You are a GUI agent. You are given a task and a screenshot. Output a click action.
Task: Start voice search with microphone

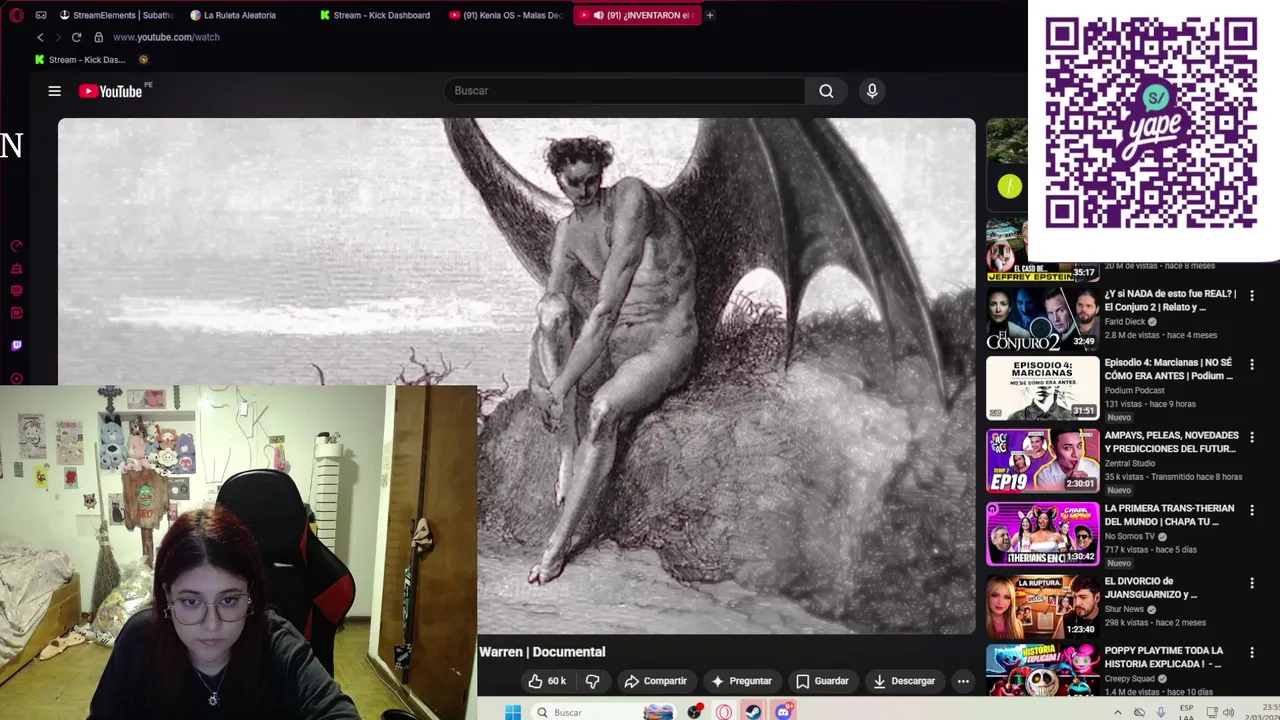(872, 91)
